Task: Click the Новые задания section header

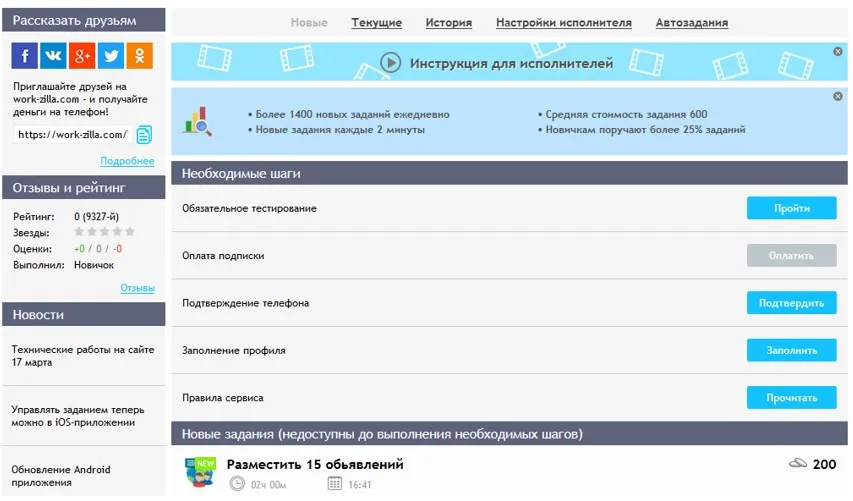Action: tap(509, 434)
